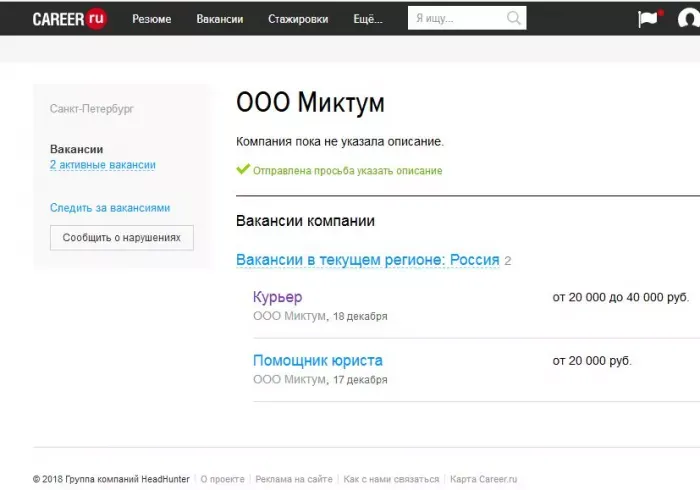Viewport: 700px width, 490px height.
Task: Click 'Отправлена просьба указать описание' message
Action: [347, 170]
